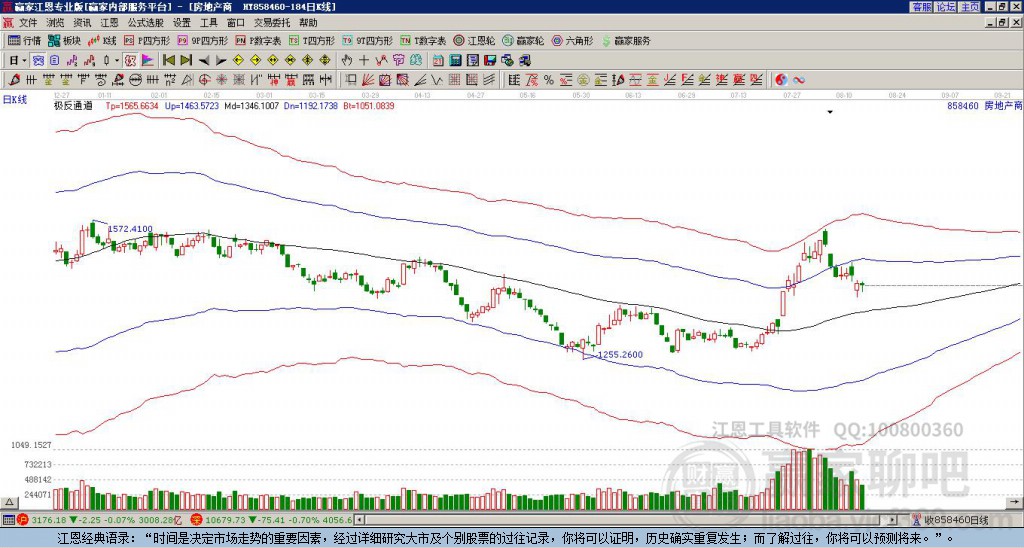The width and height of the screenshot is (1024, 548).
Task: Open the 9T四方形 tool
Action: 368,40
